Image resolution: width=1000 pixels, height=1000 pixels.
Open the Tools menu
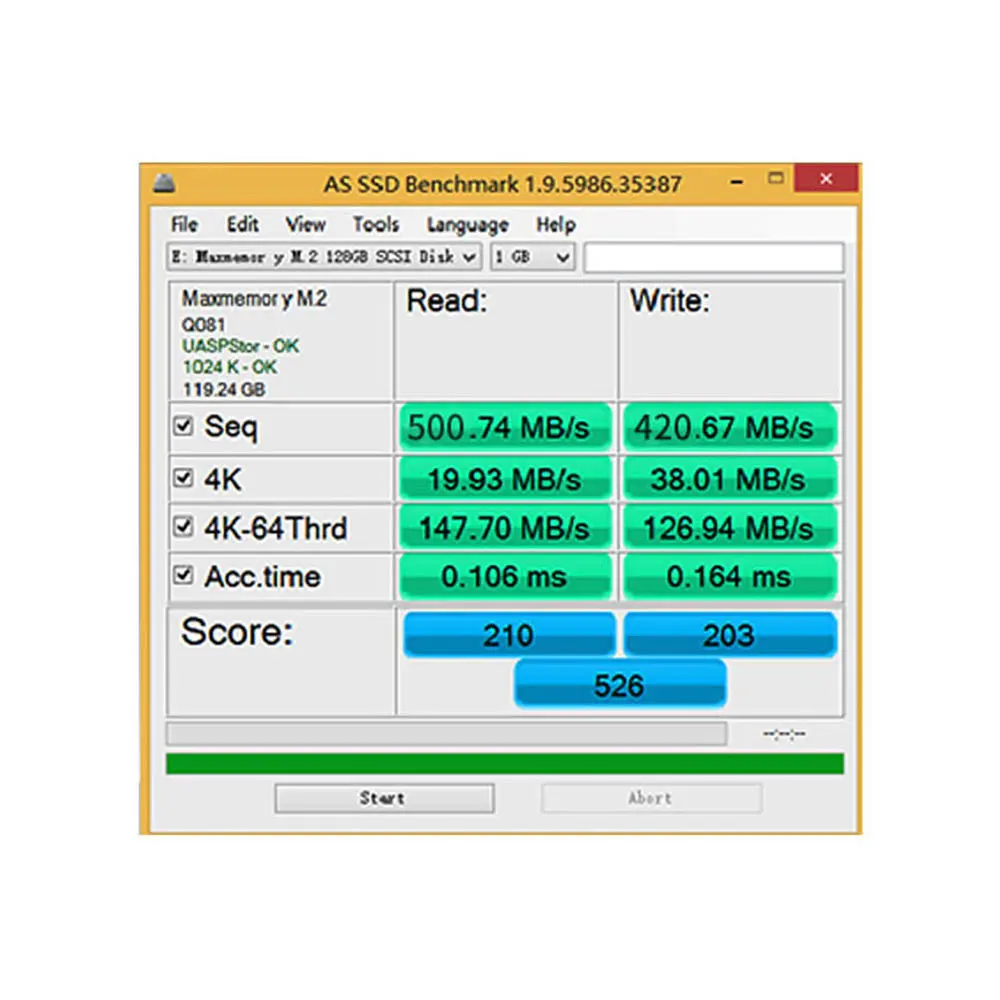(x=376, y=224)
